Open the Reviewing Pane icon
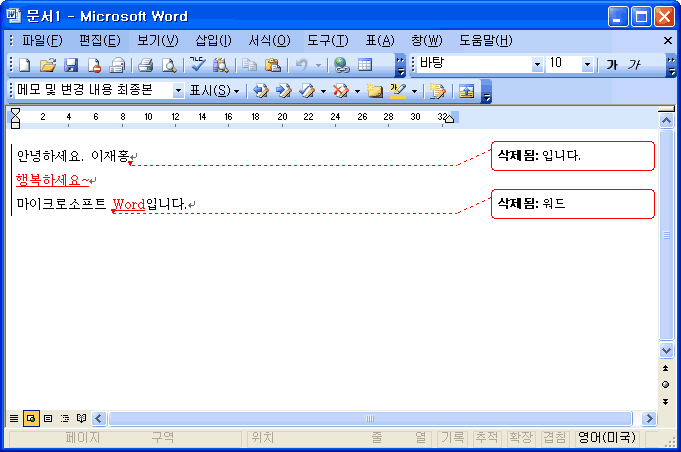 465,91
